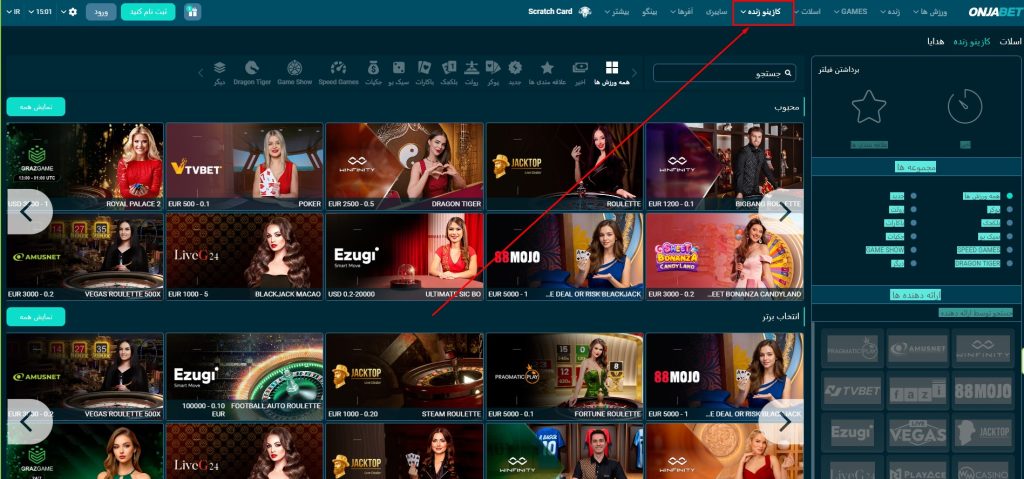Click the ورود login button
The image size is (1024, 479).
click(101, 12)
